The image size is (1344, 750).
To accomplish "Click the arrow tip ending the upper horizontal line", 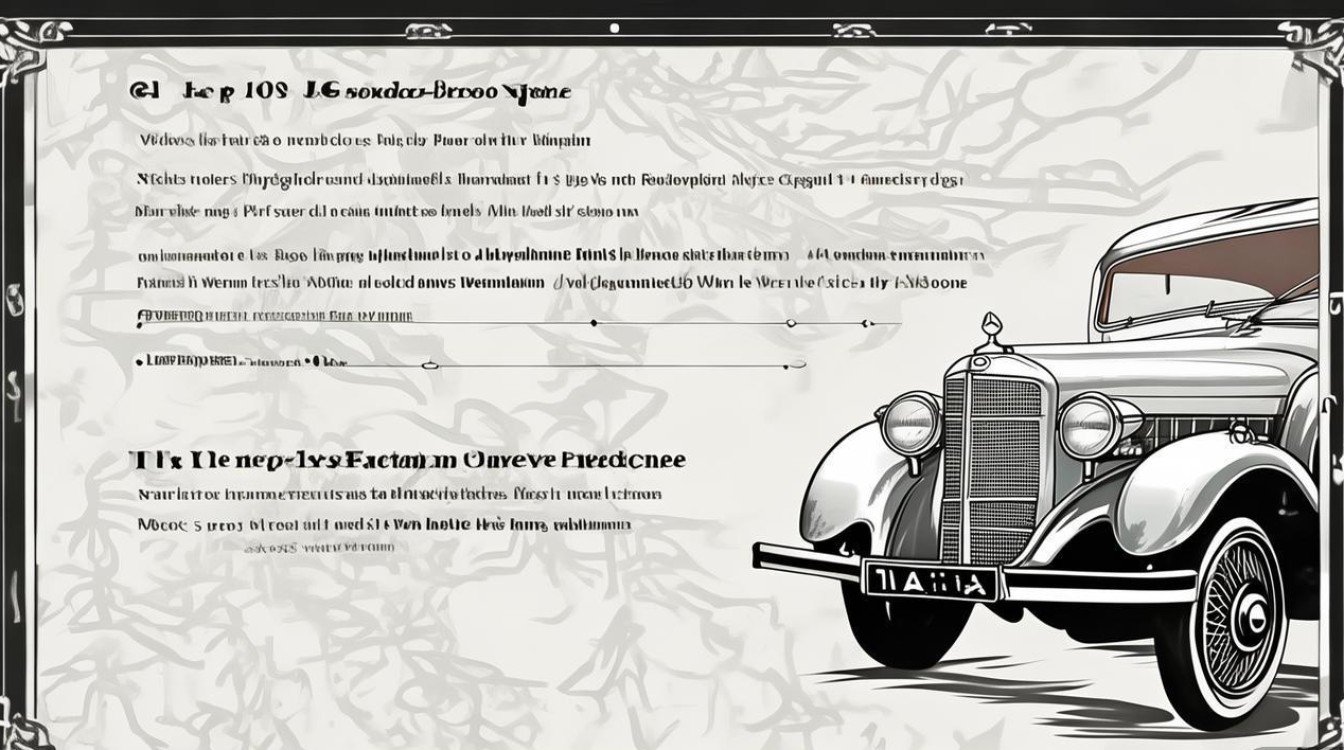I will (868, 323).
